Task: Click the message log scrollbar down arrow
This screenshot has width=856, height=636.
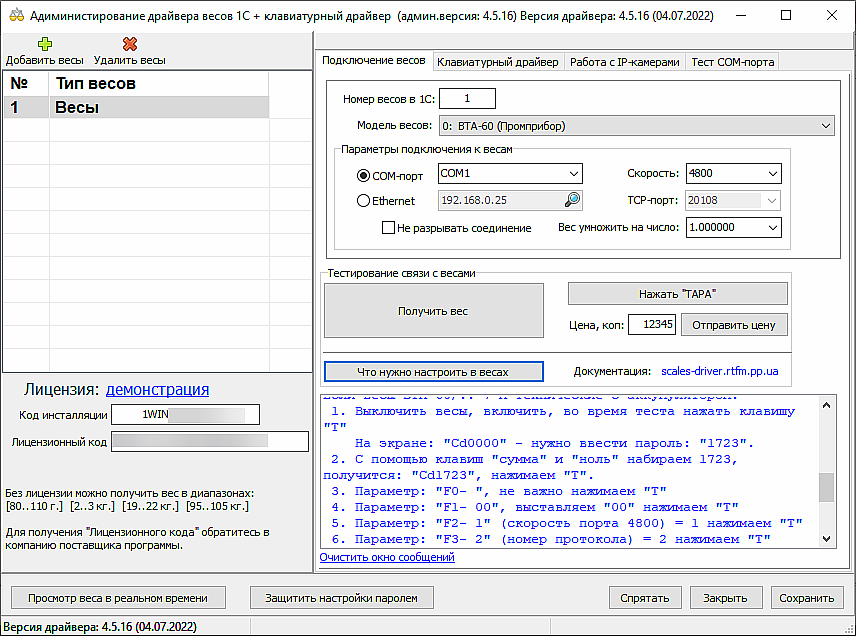Action: [827, 539]
